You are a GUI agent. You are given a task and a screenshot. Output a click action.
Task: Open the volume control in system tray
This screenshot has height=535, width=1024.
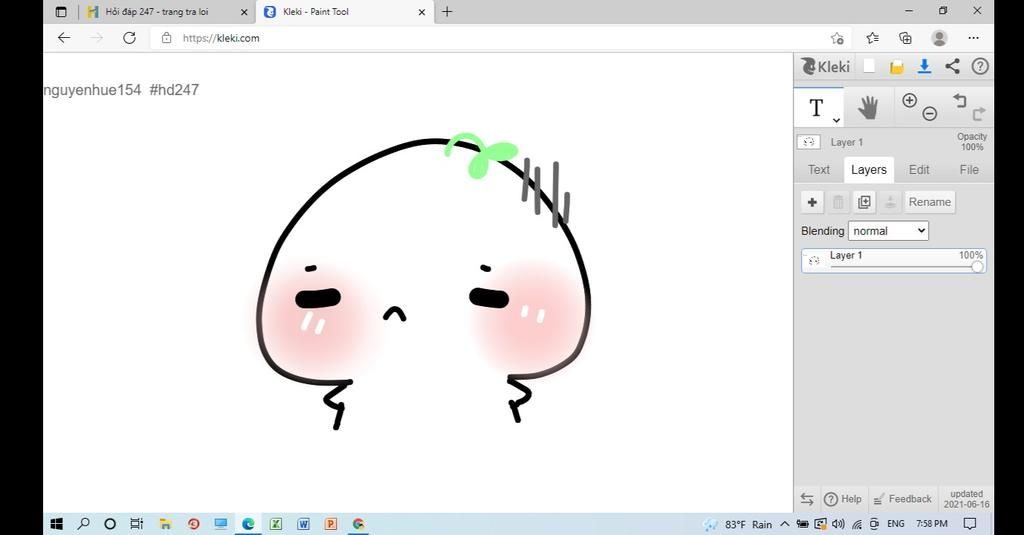click(x=839, y=524)
